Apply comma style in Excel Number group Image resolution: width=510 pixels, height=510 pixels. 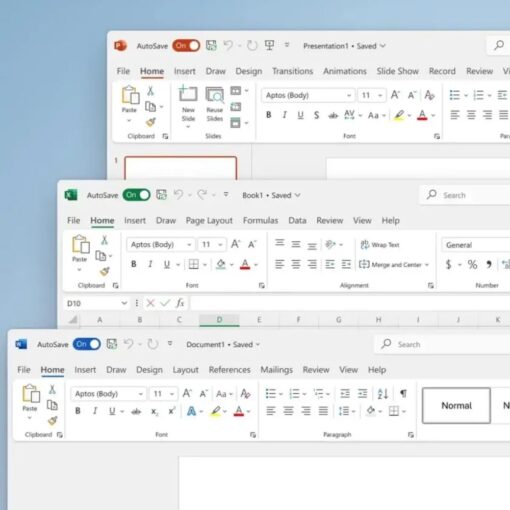pyautogui.click(x=489, y=265)
